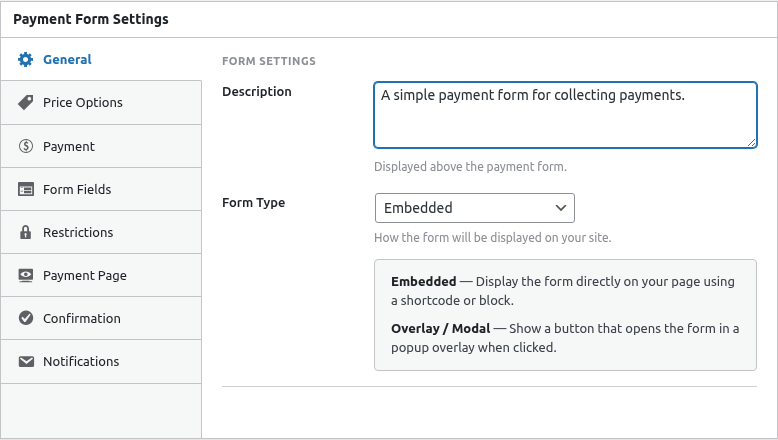Screen dimensions: 778x440
Task: Click the Payment Form Settings panel header
Action: [91, 19]
